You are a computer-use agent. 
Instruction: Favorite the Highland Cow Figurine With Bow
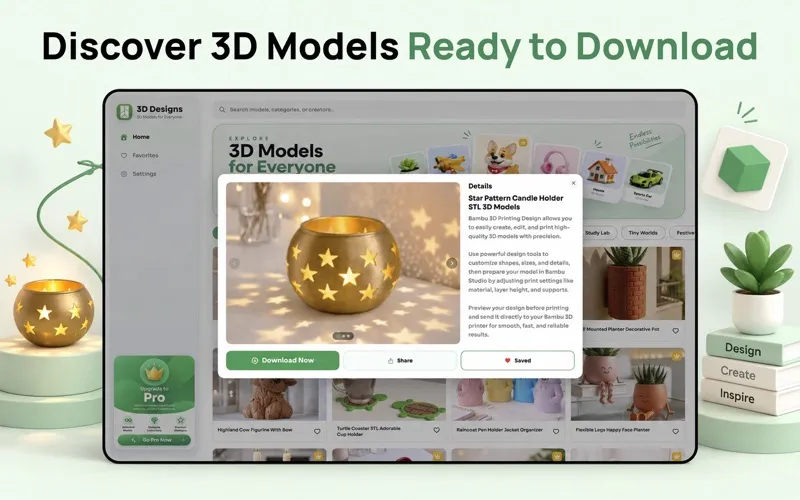[317, 431]
